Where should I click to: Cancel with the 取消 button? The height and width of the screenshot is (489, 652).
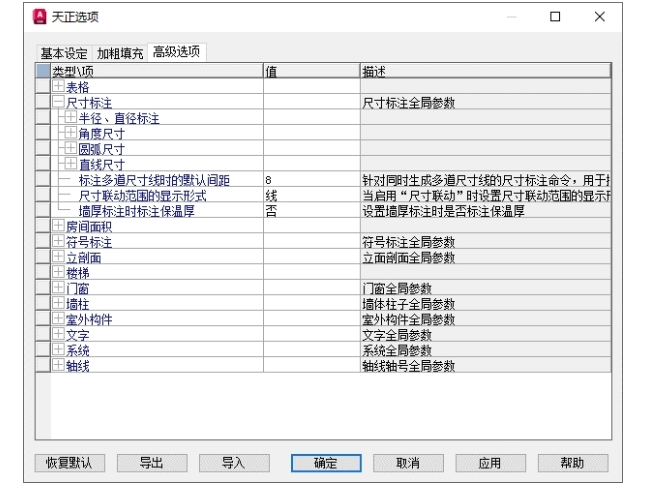tap(408, 463)
